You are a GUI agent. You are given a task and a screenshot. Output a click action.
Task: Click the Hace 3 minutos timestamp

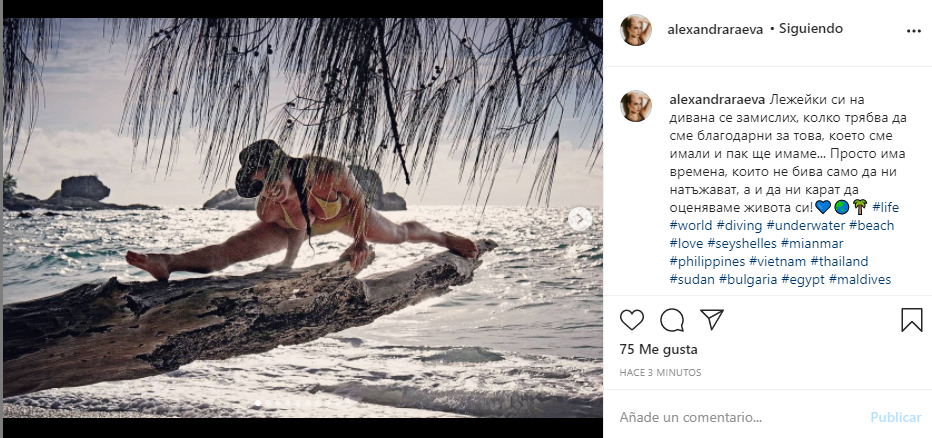(660, 372)
